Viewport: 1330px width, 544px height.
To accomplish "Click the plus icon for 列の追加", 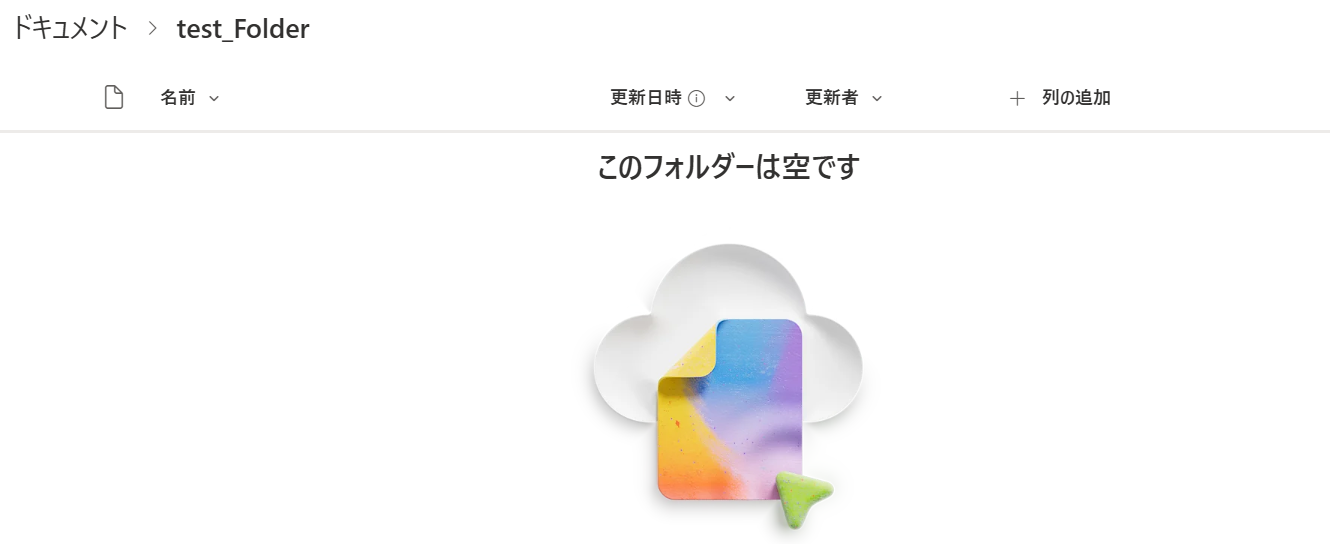I will [x=1017, y=98].
